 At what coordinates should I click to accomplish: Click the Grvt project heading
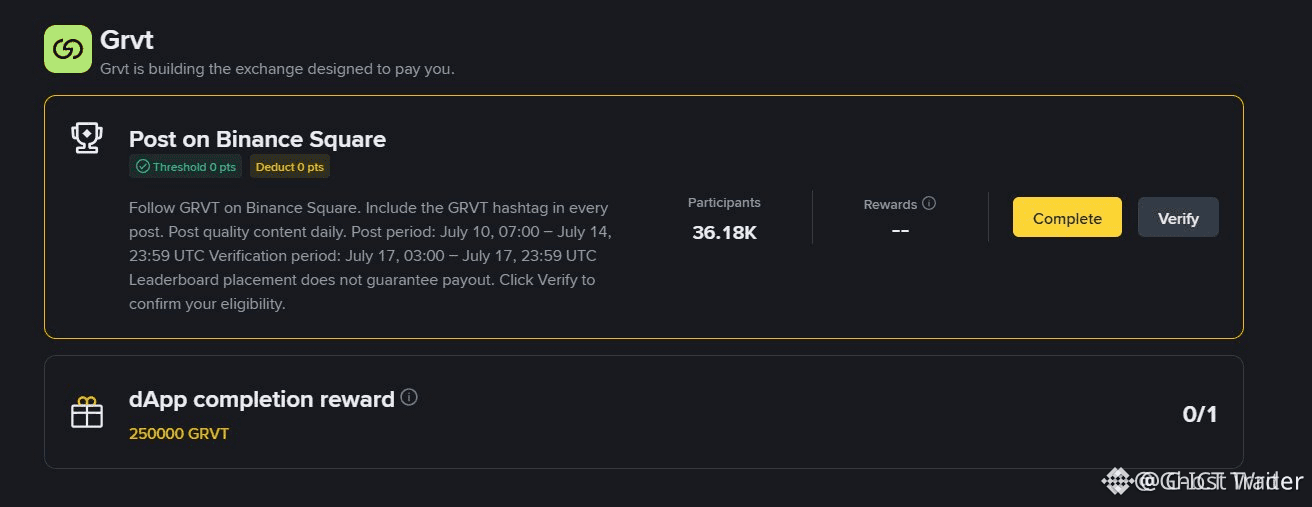pos(126,41)
